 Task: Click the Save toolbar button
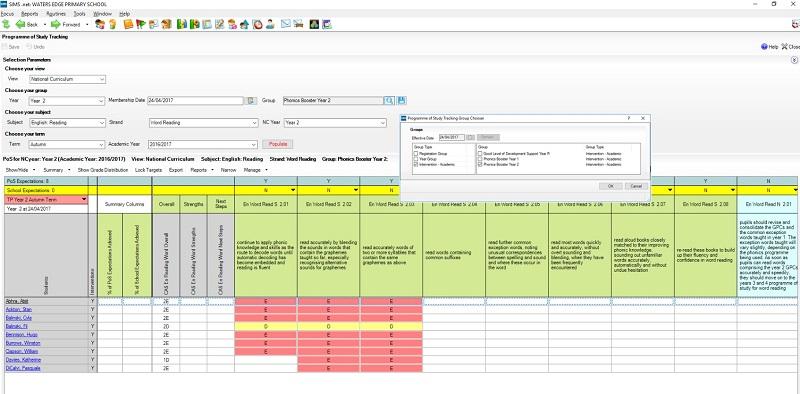point(11,46)
